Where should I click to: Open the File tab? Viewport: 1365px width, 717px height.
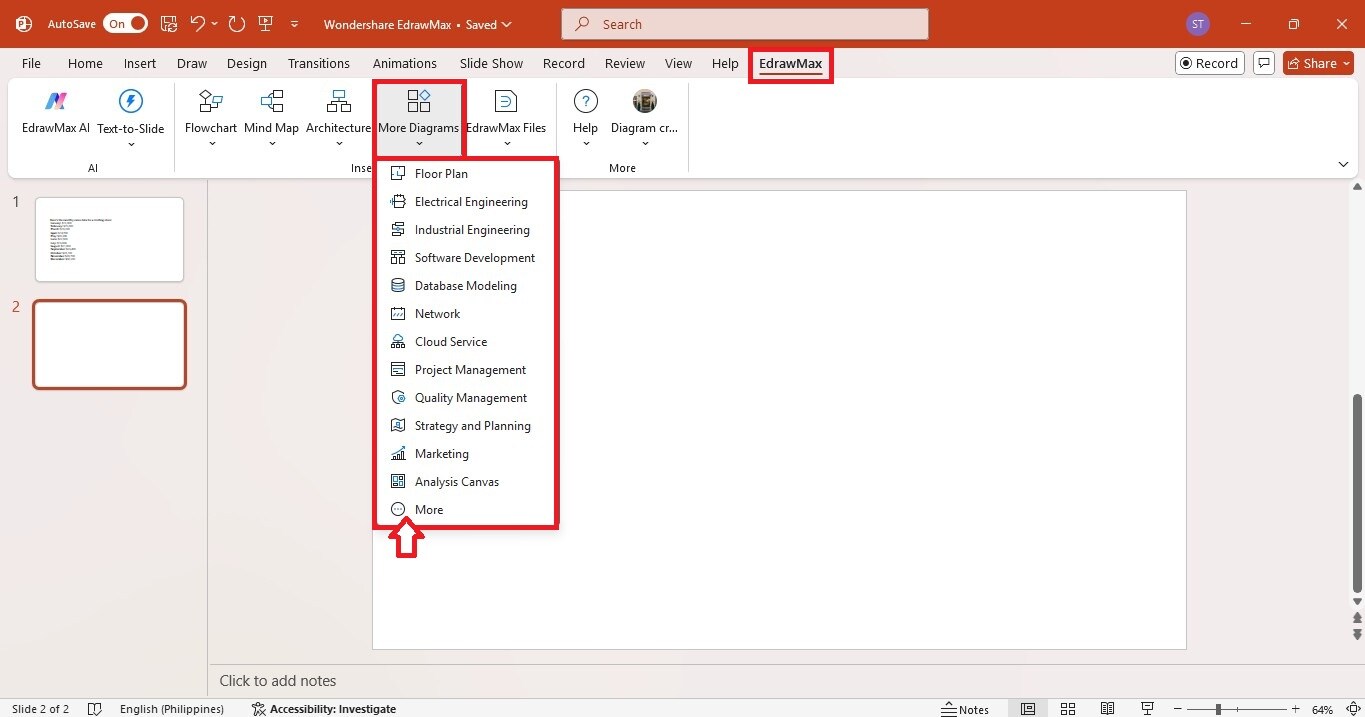click(31, 63)
